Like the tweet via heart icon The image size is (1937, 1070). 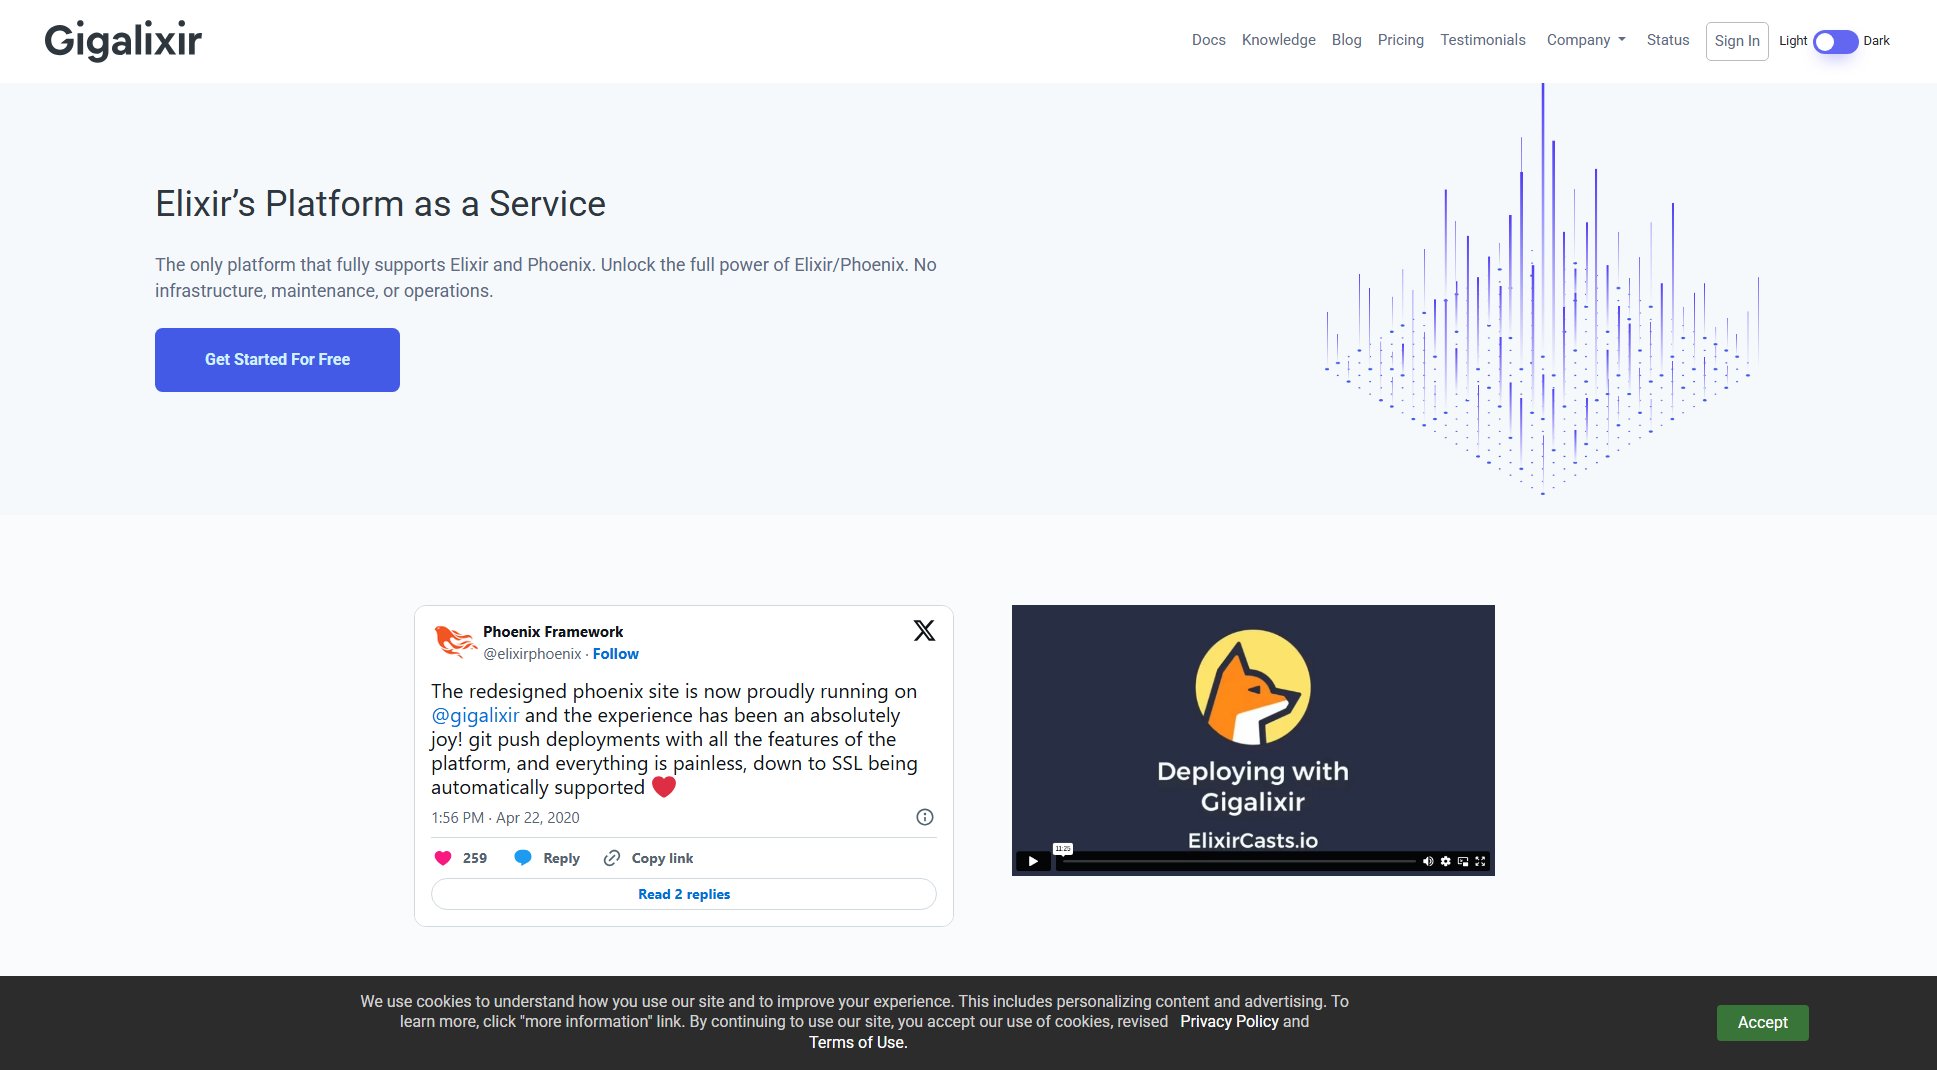coord(443,858)
